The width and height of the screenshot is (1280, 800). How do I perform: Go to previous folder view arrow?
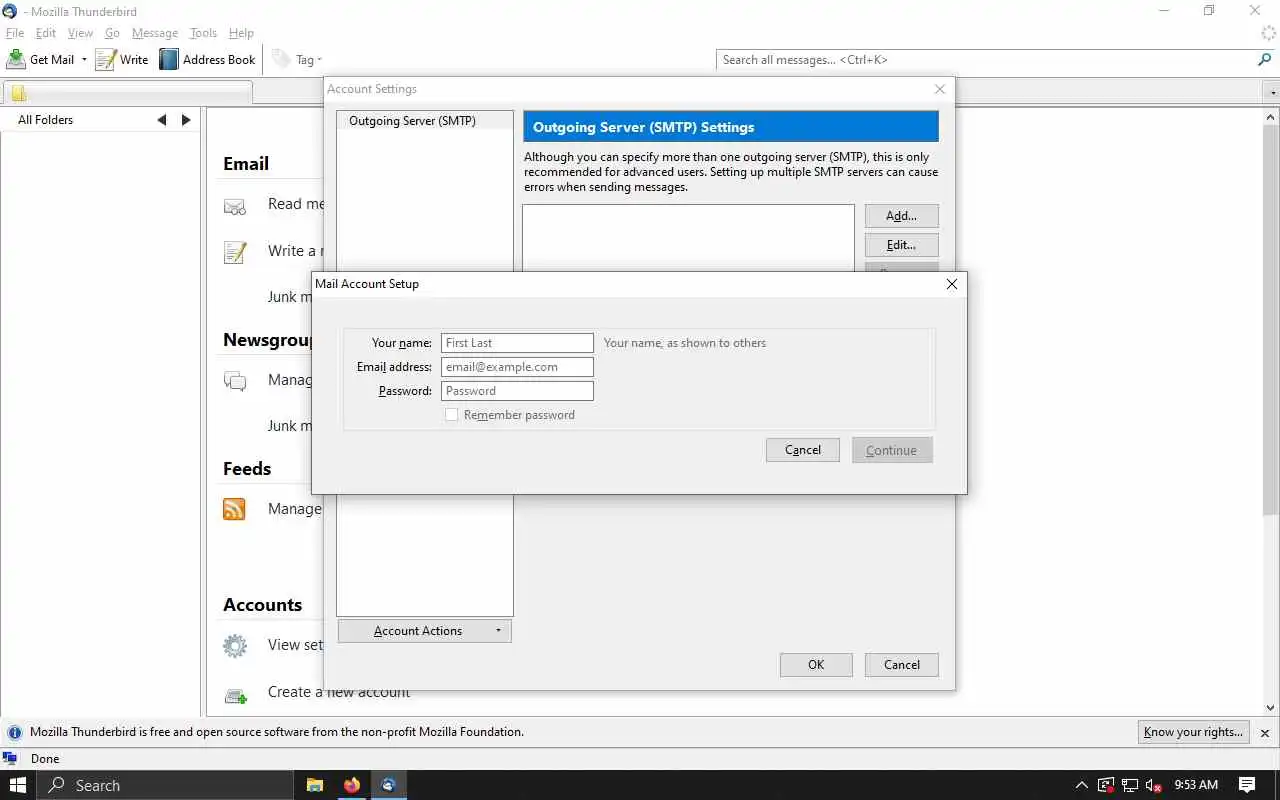[162, 120]
